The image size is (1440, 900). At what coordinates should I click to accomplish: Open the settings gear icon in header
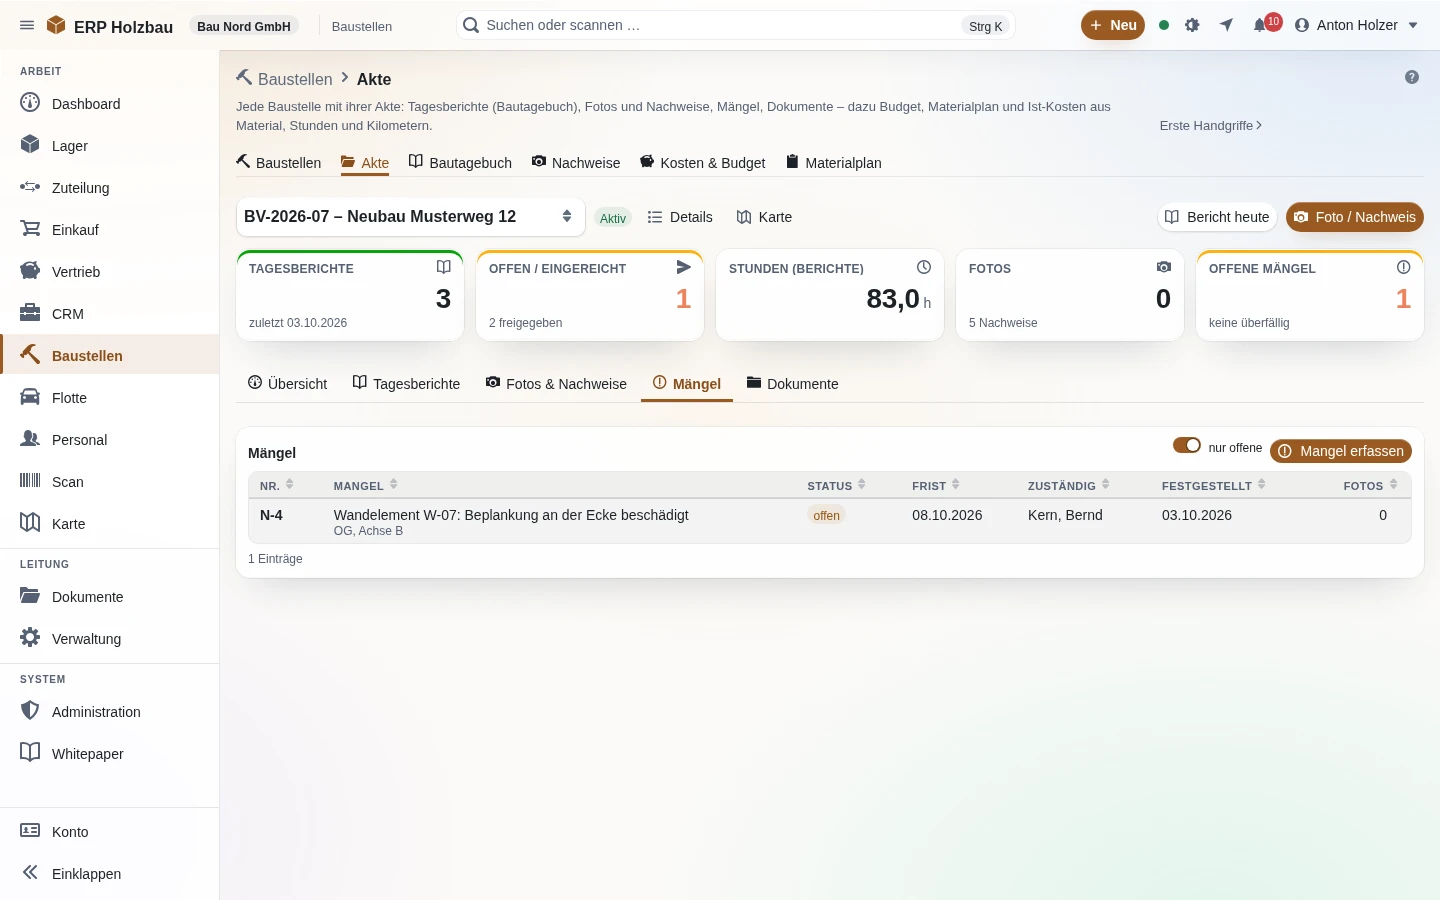1192,25
